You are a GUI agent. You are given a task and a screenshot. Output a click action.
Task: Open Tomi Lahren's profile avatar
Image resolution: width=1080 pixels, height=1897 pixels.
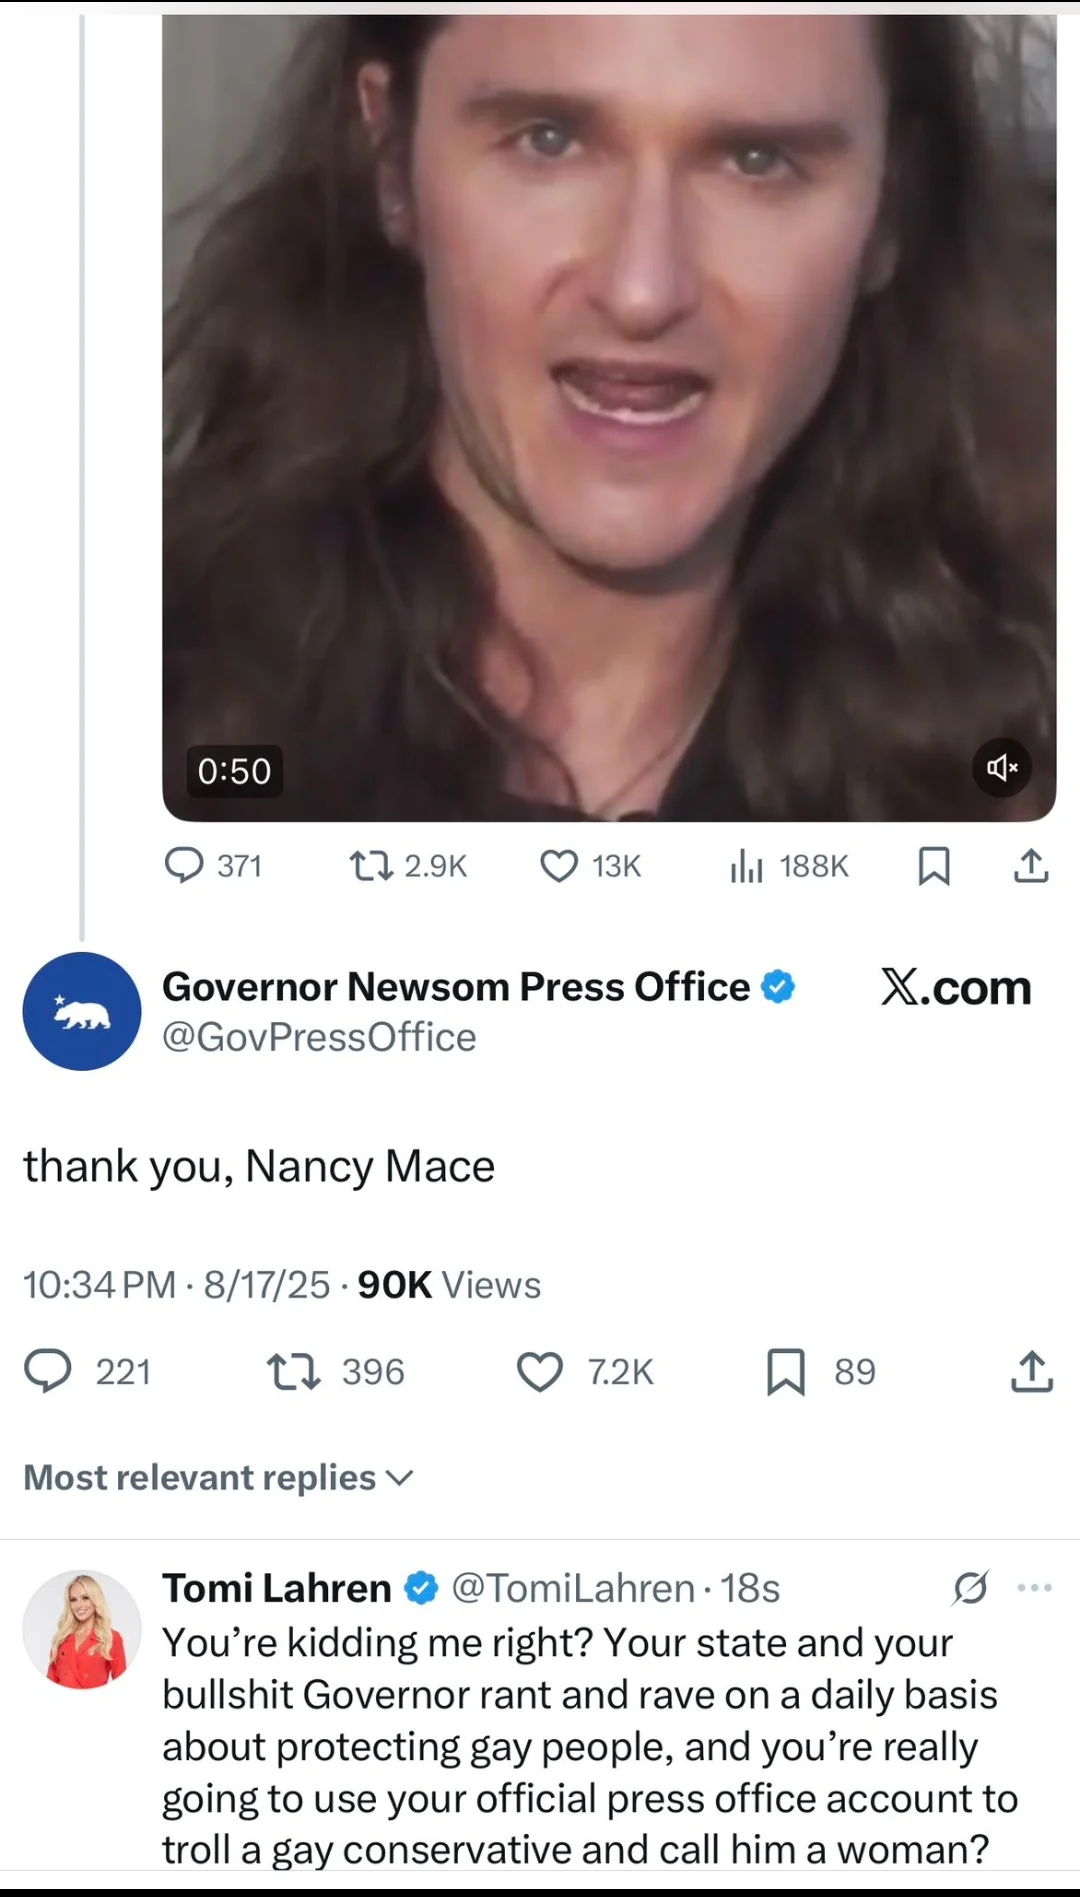point(82,1629)
